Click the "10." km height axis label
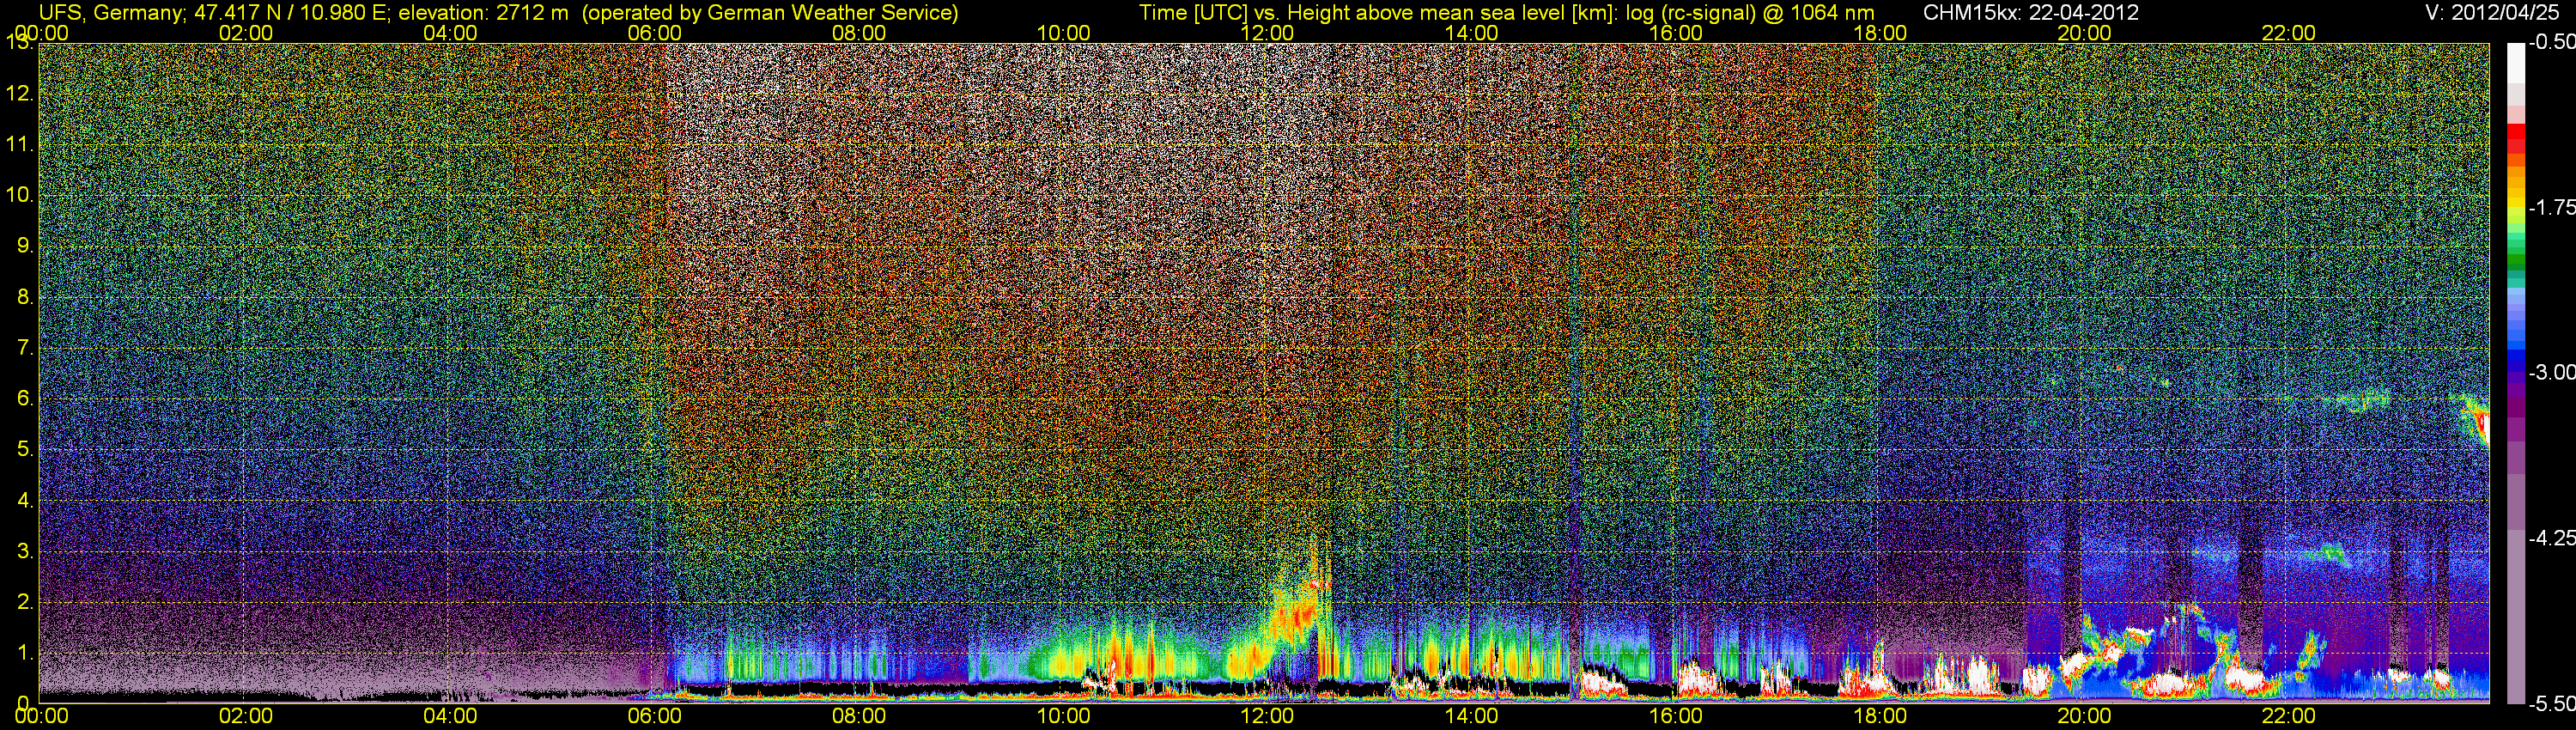Image resolution: width=2576 pixels, height=730 pixels. point(20,195)
